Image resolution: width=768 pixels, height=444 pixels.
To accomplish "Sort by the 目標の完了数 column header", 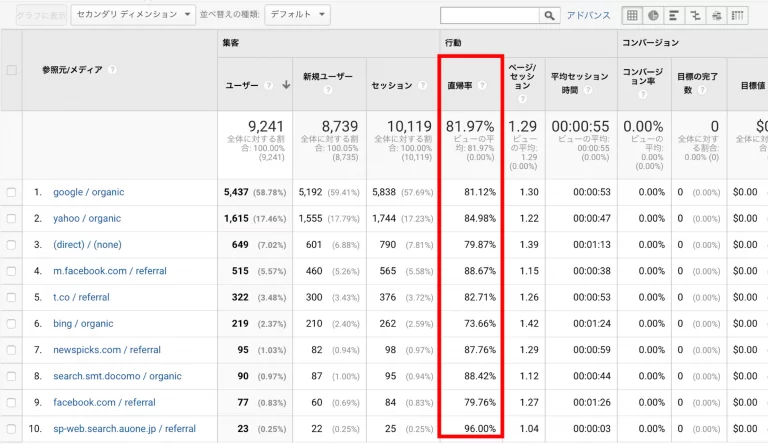I will click(697, 83).
